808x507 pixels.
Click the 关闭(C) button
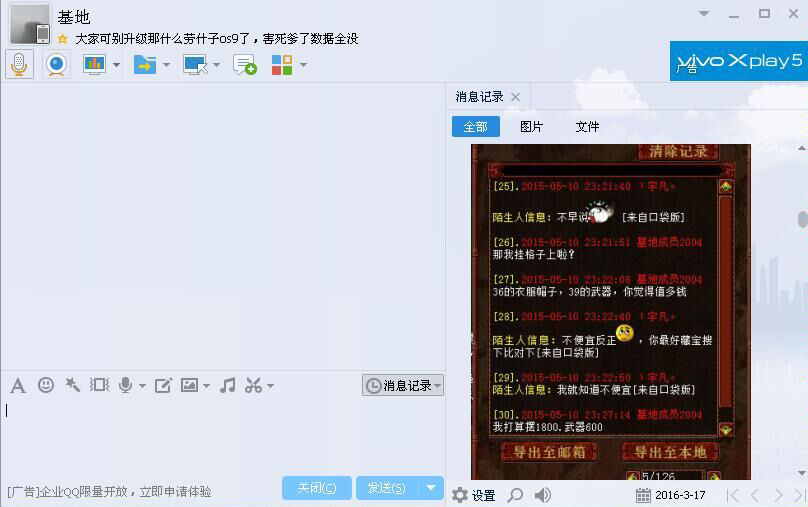tap(316, 488)
